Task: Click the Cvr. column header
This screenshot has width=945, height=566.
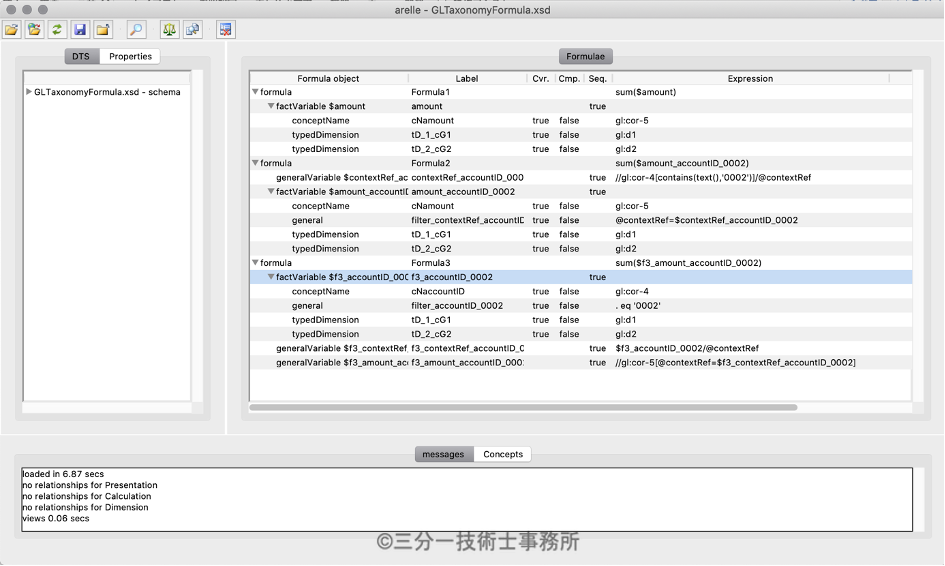Action: click(x=541, y=78)
